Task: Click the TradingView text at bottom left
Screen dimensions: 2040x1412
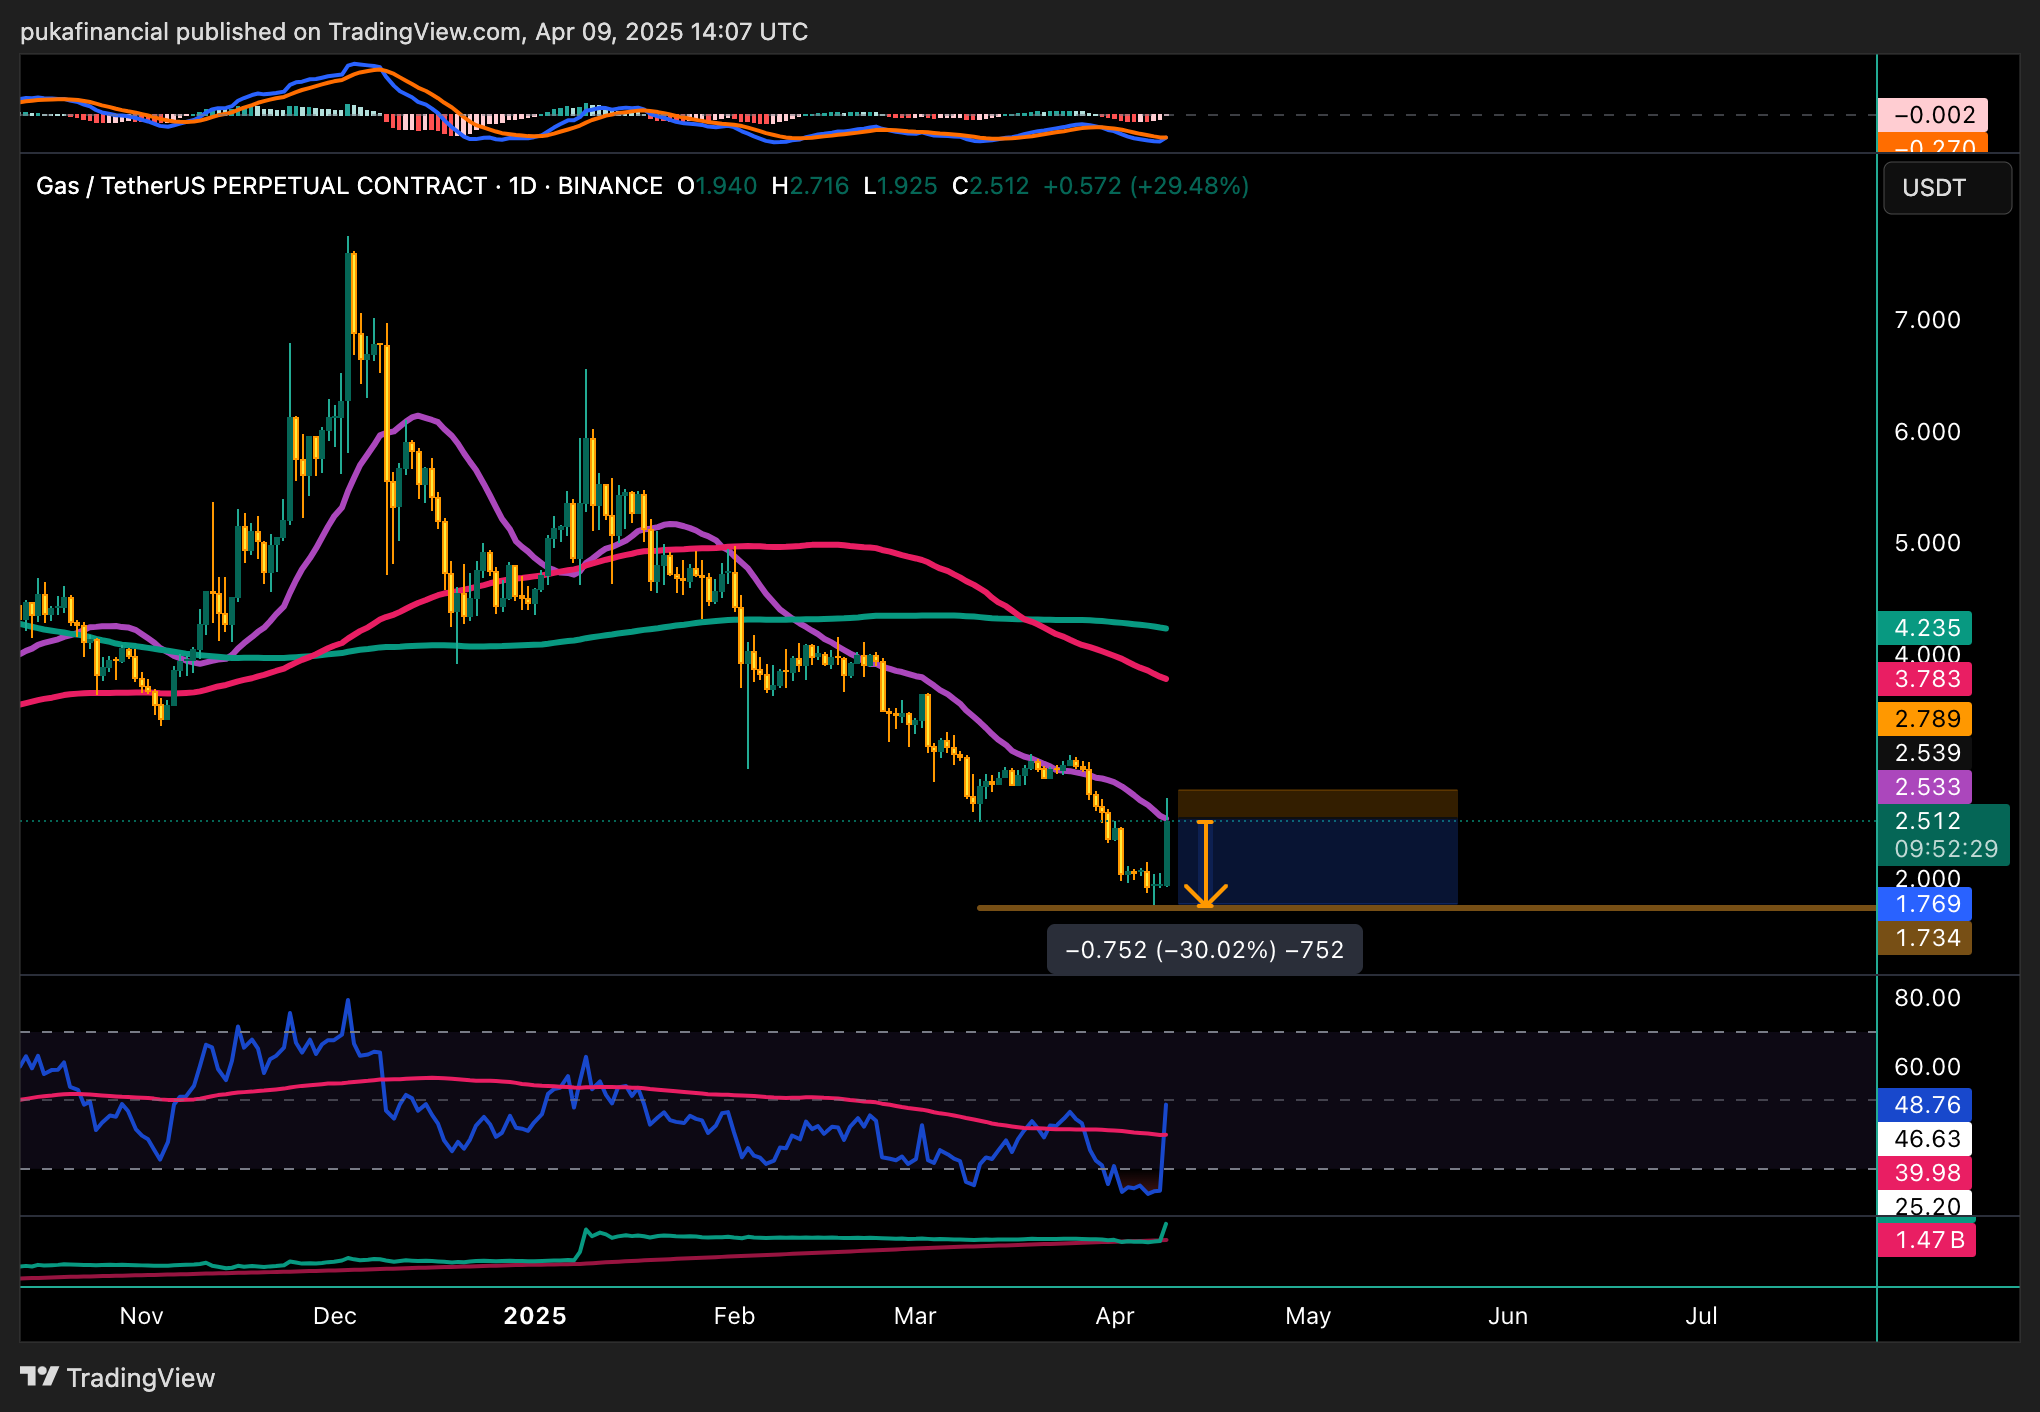Action: [140, 1378]
